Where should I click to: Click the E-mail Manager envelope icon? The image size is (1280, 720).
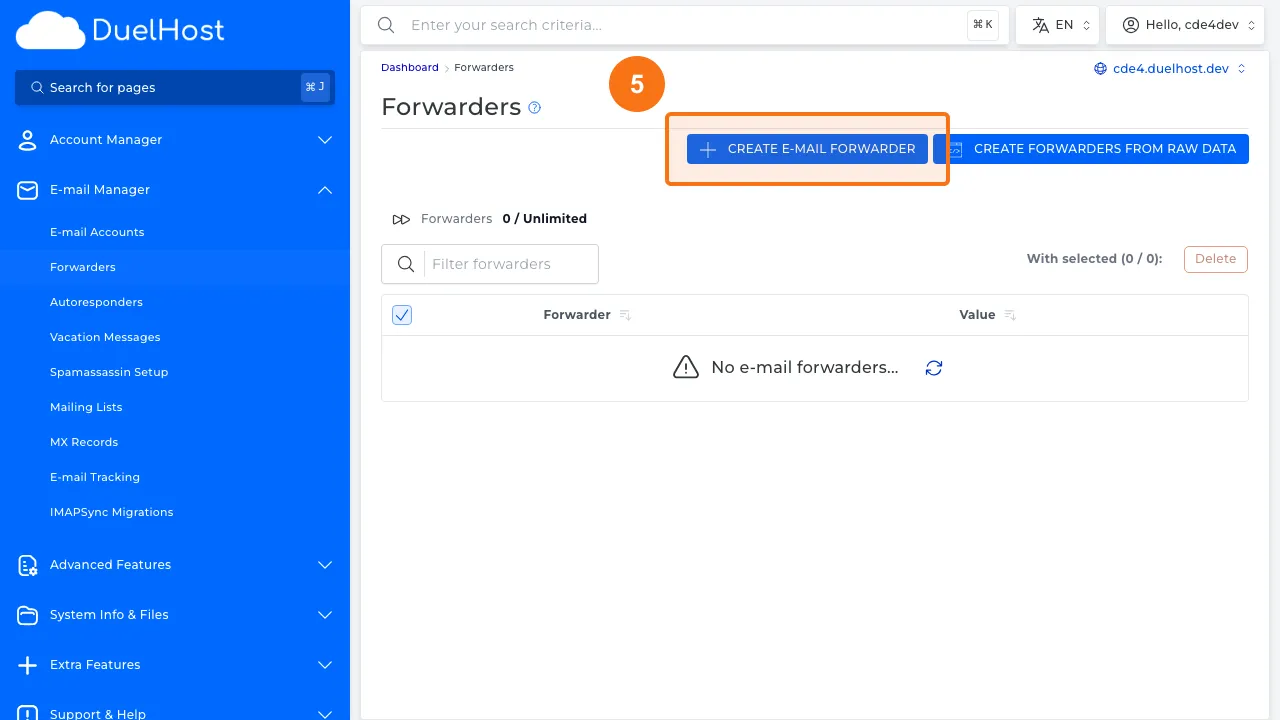click(x=27, y=190)
